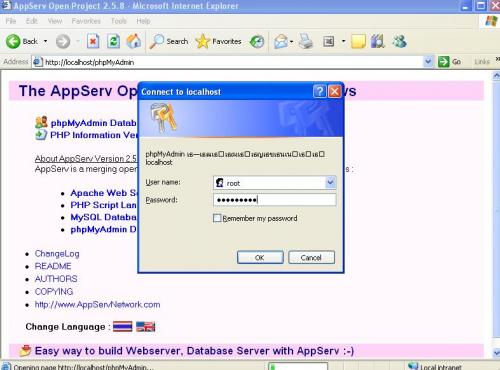The image size is (500, 370).
Task: Open the Research toolbar icon
Action: pyautogui.click(x=378, y=41)
